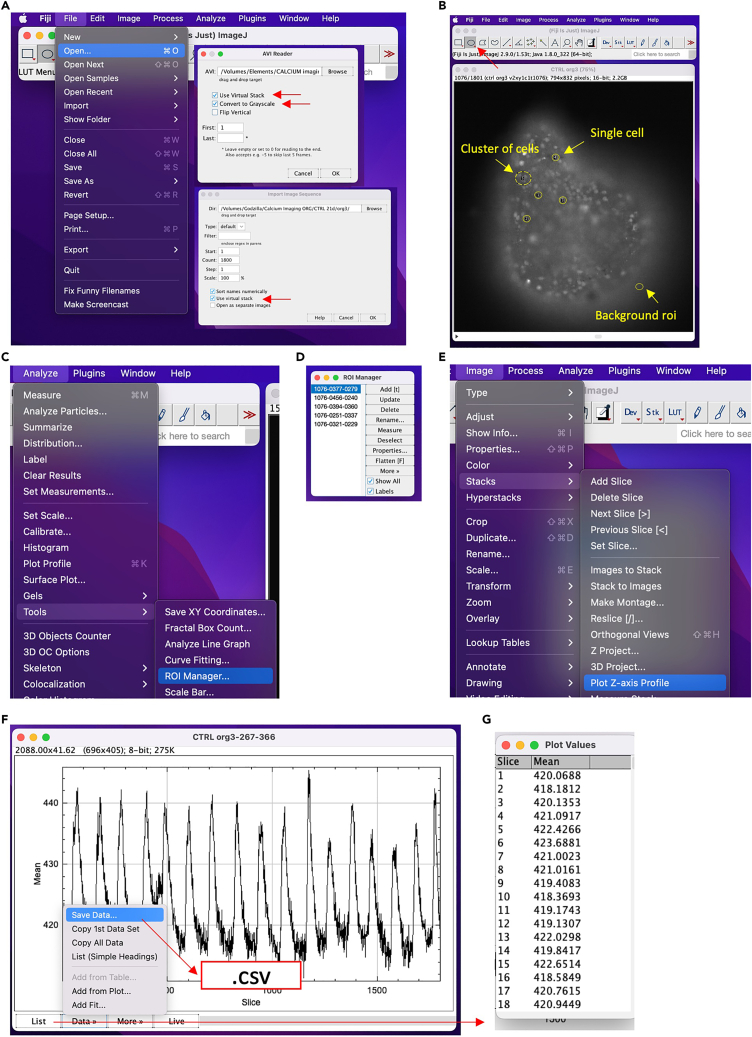Choose the Flood fill tool in panel B

coord(667,43)
